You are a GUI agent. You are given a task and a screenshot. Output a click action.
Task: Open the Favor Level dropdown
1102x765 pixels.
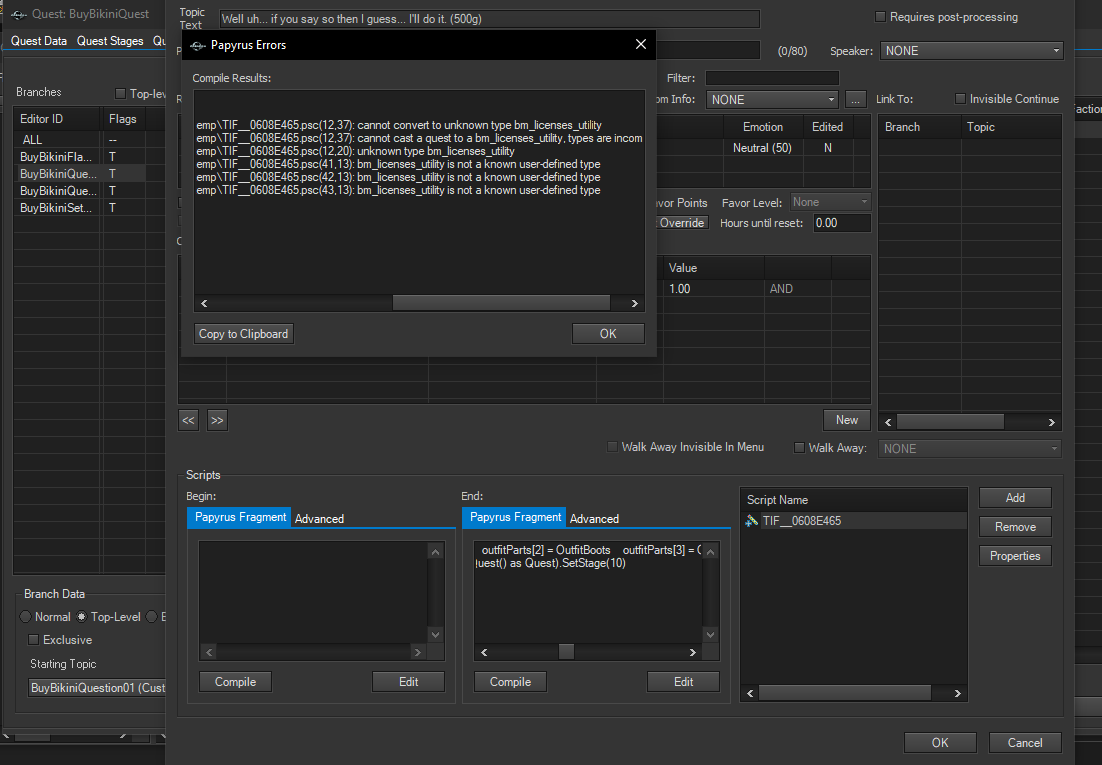pos(831,202)
